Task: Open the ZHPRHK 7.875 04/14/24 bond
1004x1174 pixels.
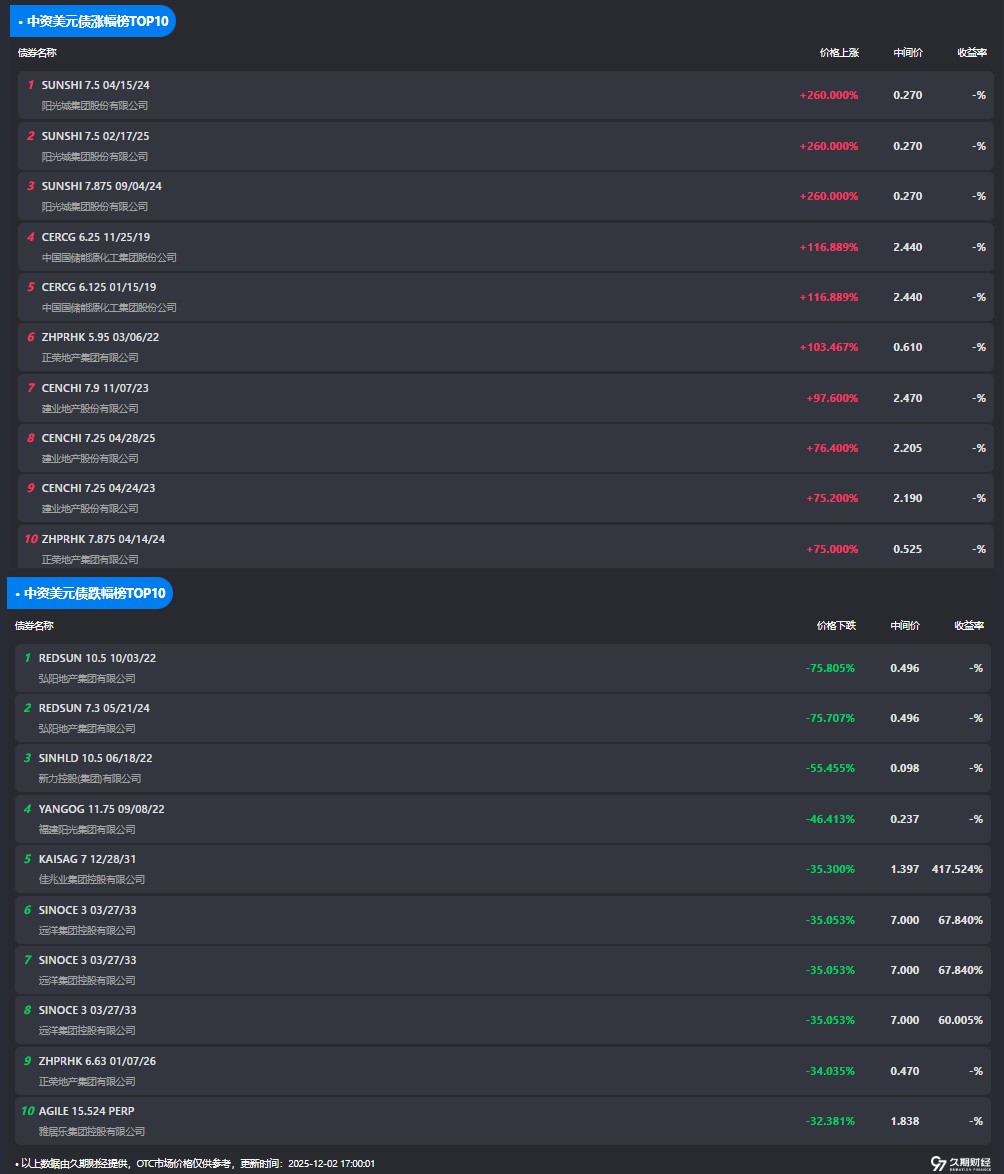Action: (x=103, y=539)
